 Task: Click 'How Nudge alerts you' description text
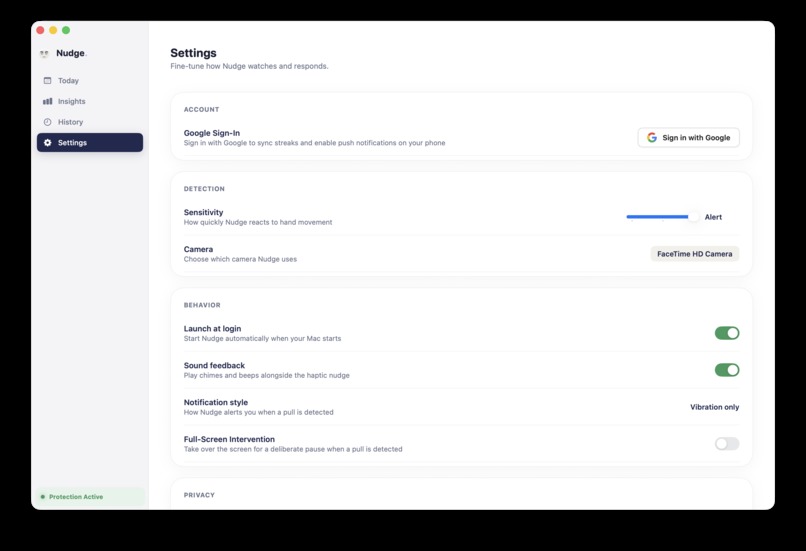coord(259,412)
